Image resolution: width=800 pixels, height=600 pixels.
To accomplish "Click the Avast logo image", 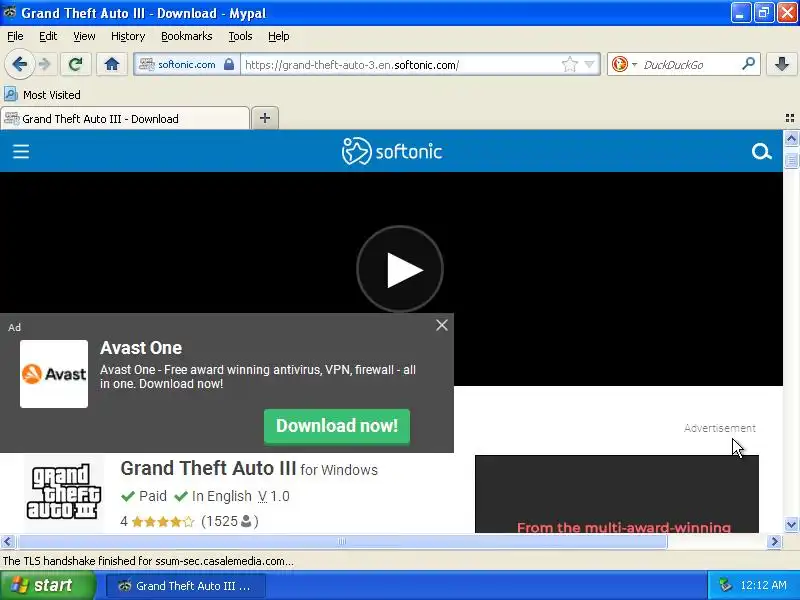I will point(54,374).
